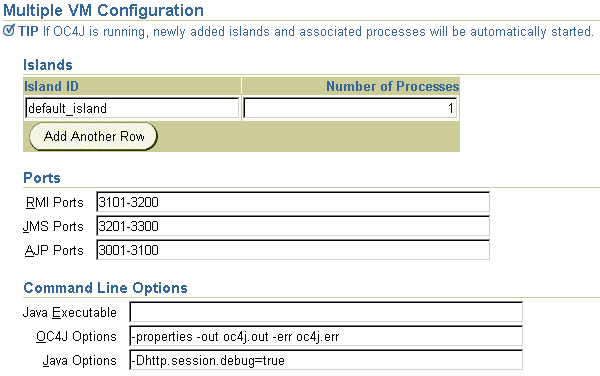Click the Multiple VM Configuration heading
This screenshot has width=600, height=376.
coord(103,10)
